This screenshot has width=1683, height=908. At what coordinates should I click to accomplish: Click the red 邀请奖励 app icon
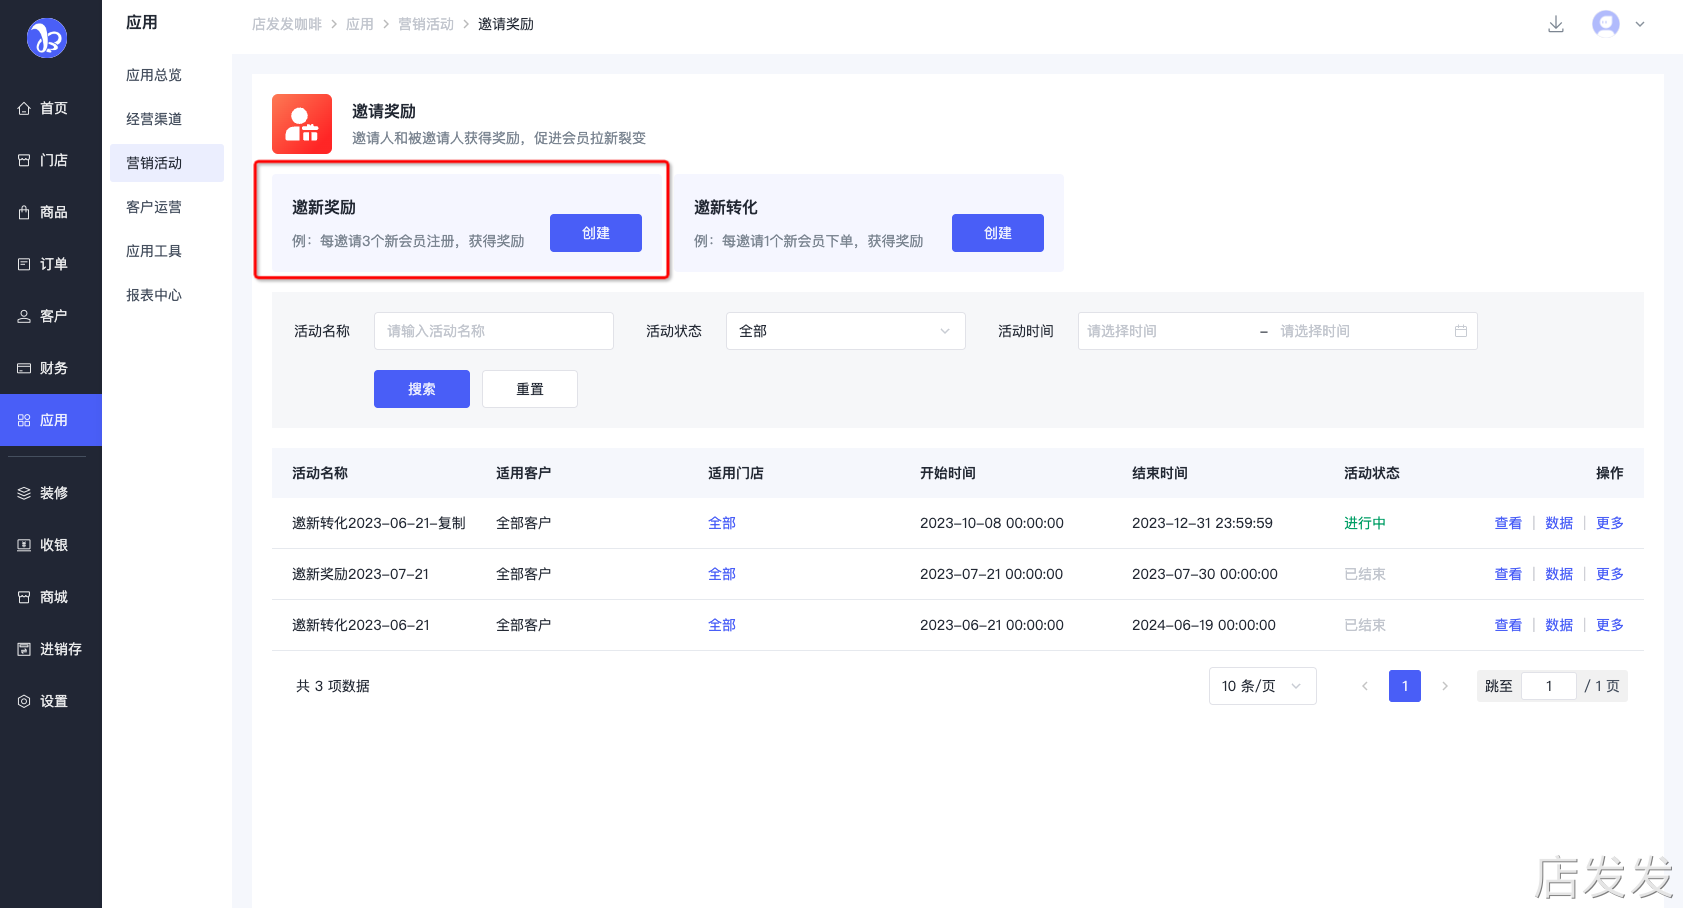pyautogui.click(x=302, y=124)
